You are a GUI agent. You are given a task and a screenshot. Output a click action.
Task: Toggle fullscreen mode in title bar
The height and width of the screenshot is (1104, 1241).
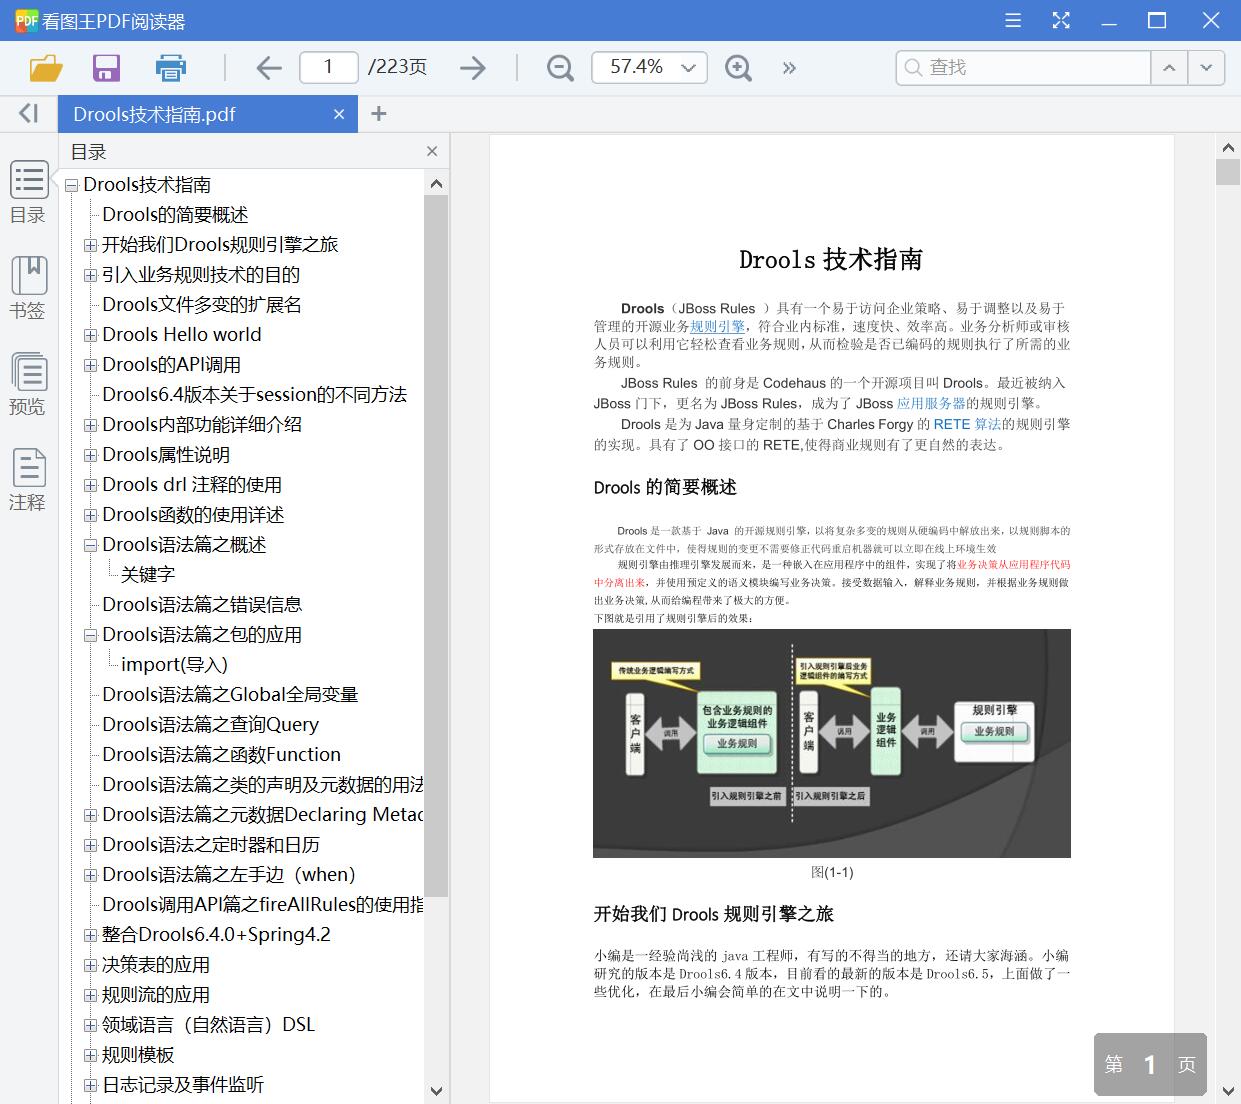tap(1061, 20)
